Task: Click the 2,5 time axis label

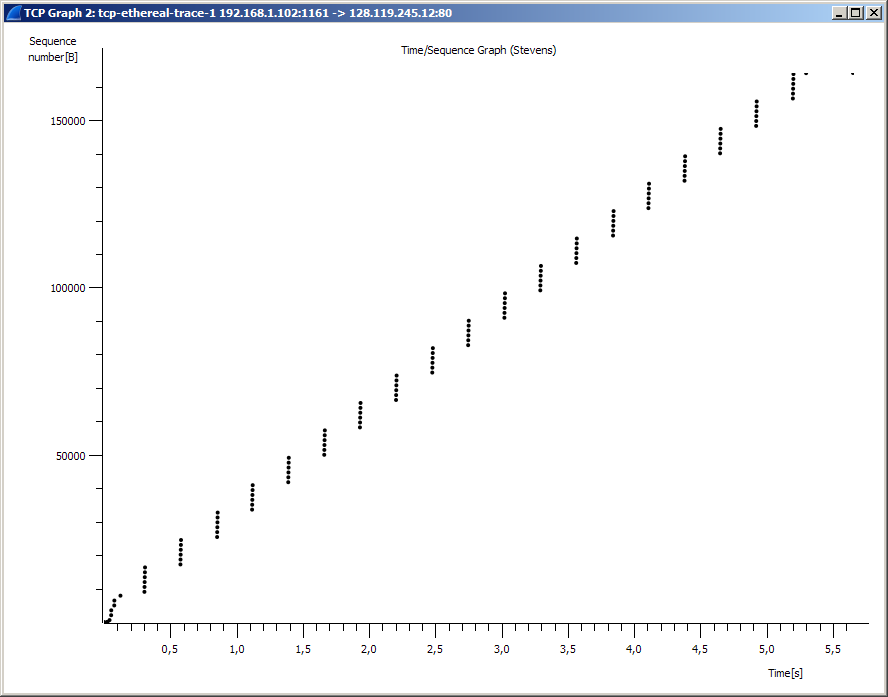Action: click(x=435, y=649)
